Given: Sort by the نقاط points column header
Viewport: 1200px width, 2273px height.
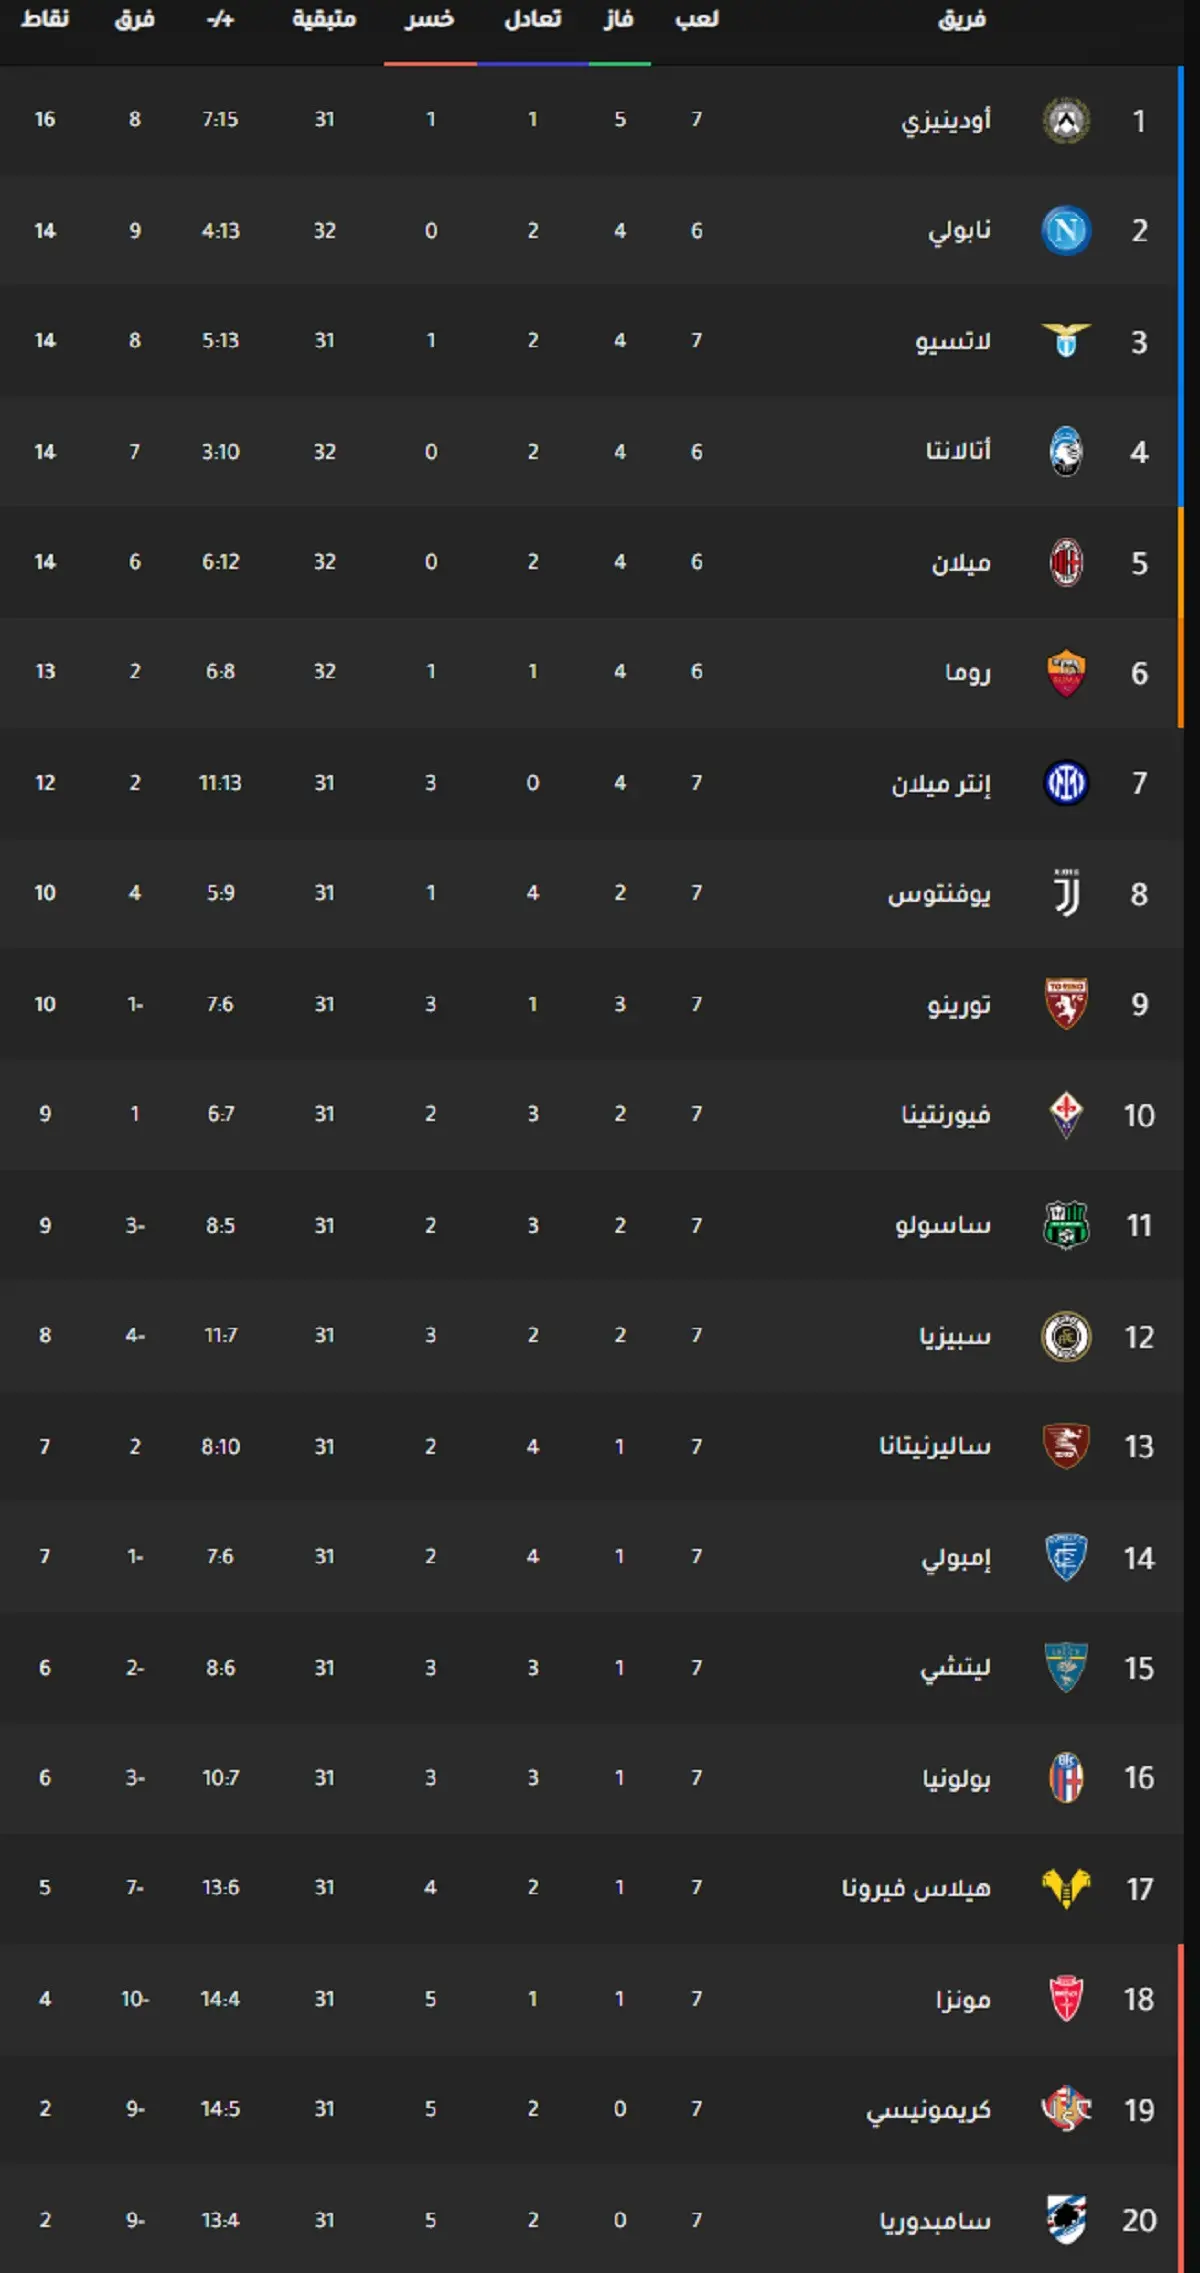Looking at the screenshot, I should click(45, 19).
